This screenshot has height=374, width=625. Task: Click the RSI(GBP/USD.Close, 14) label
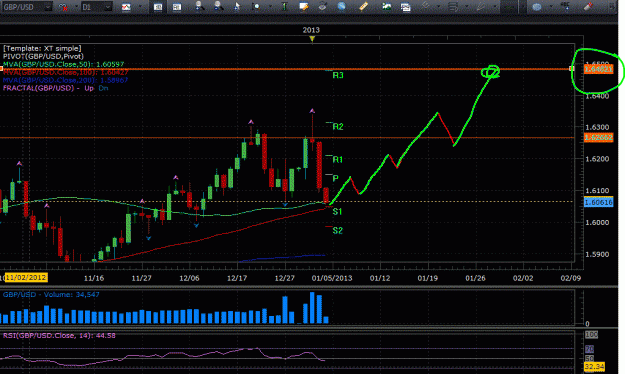click(59, 336)
